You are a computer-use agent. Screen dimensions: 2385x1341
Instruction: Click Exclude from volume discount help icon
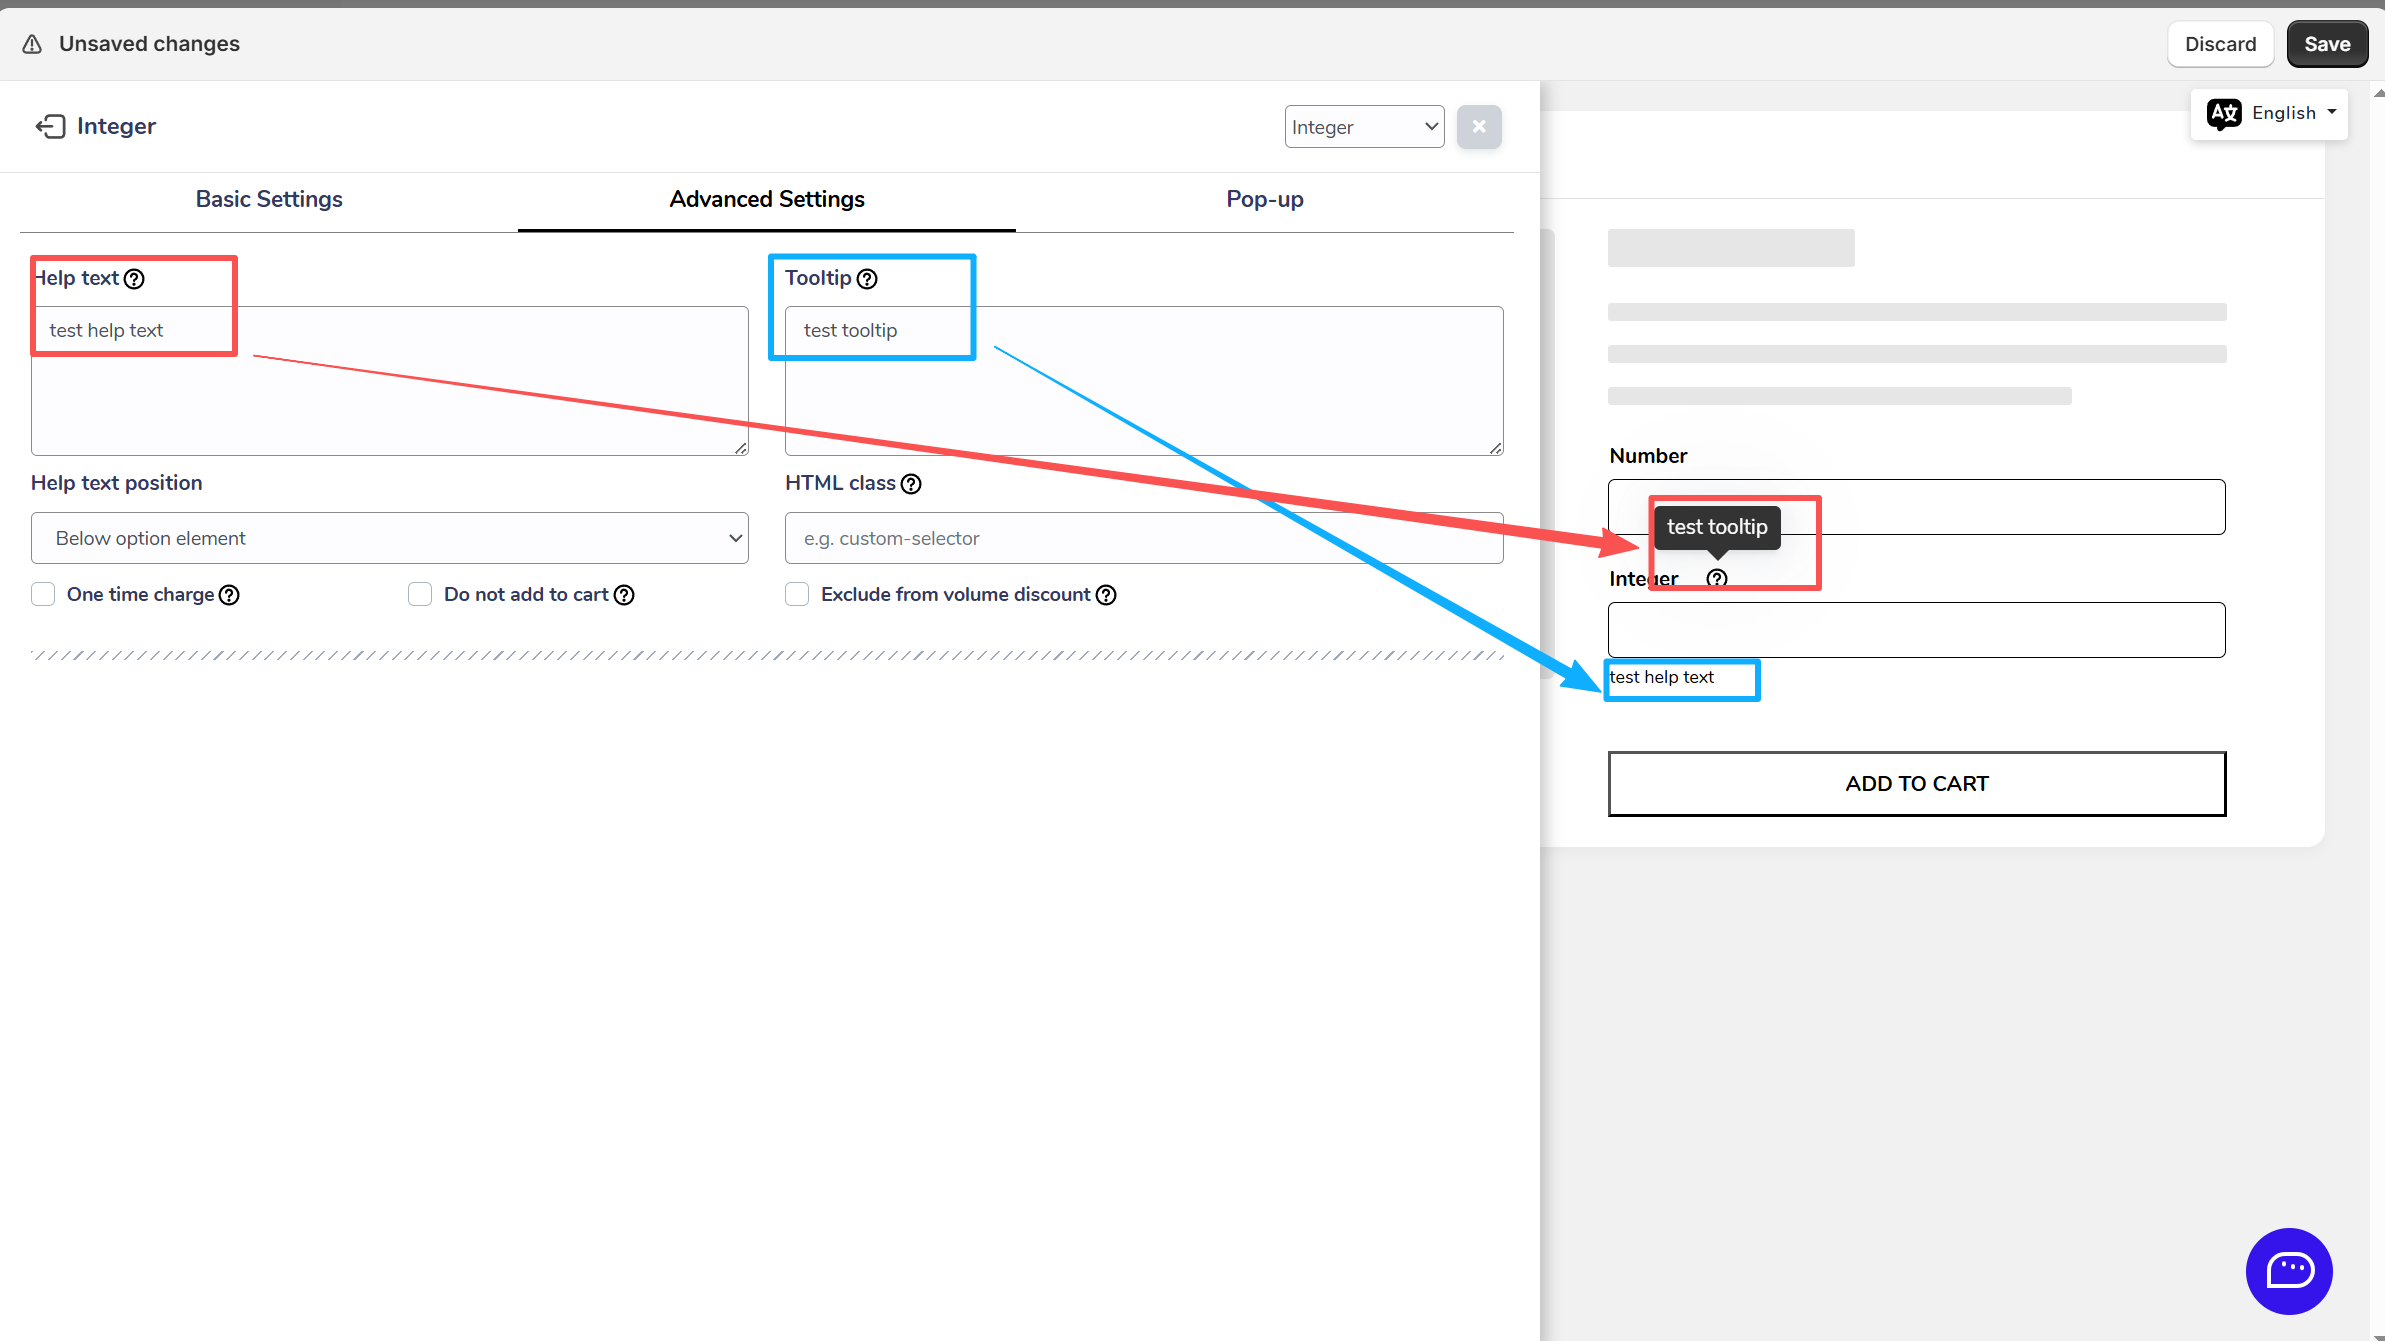1106,595
